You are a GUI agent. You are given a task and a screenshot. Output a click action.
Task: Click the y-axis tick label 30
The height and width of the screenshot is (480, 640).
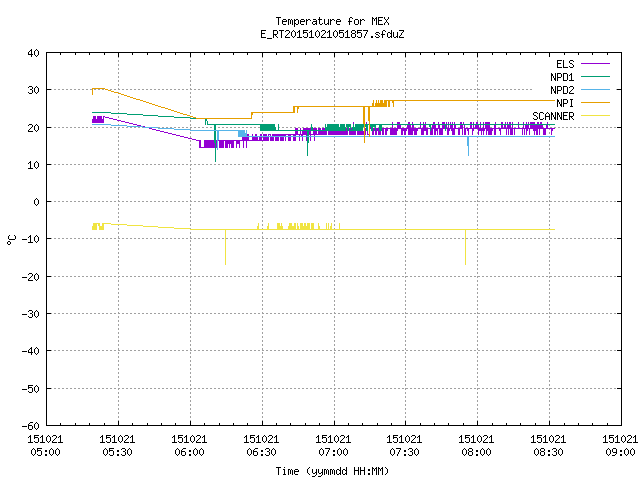click(x=33, y=90)
